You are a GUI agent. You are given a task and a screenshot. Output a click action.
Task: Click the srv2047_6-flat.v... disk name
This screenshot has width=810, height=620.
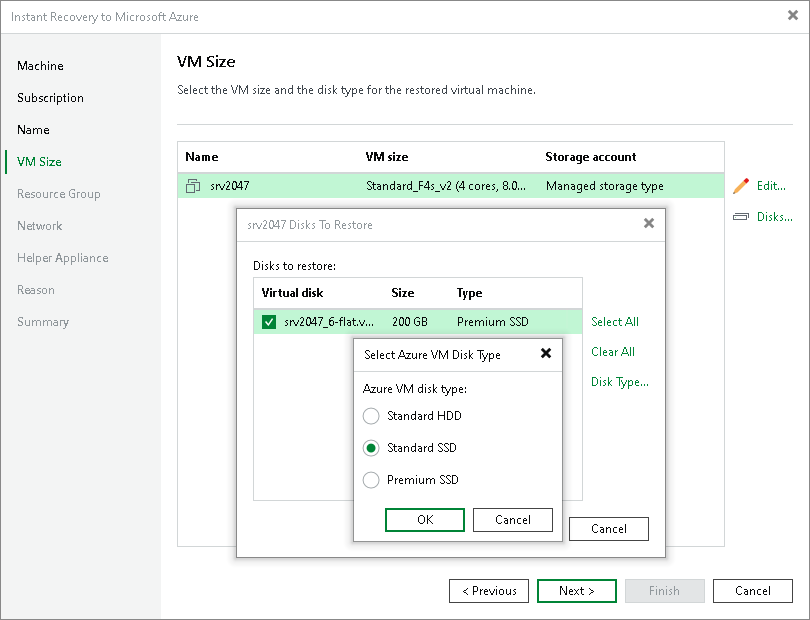329,322
